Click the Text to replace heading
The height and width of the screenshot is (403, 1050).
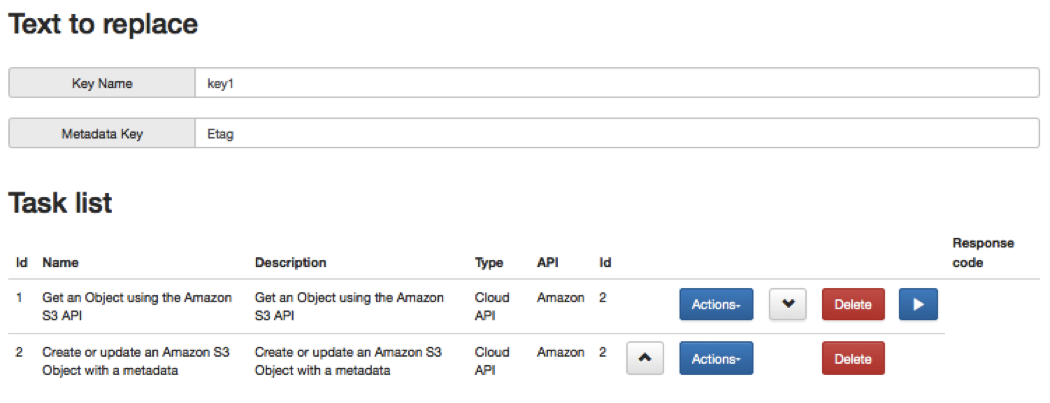coord(103,24)
